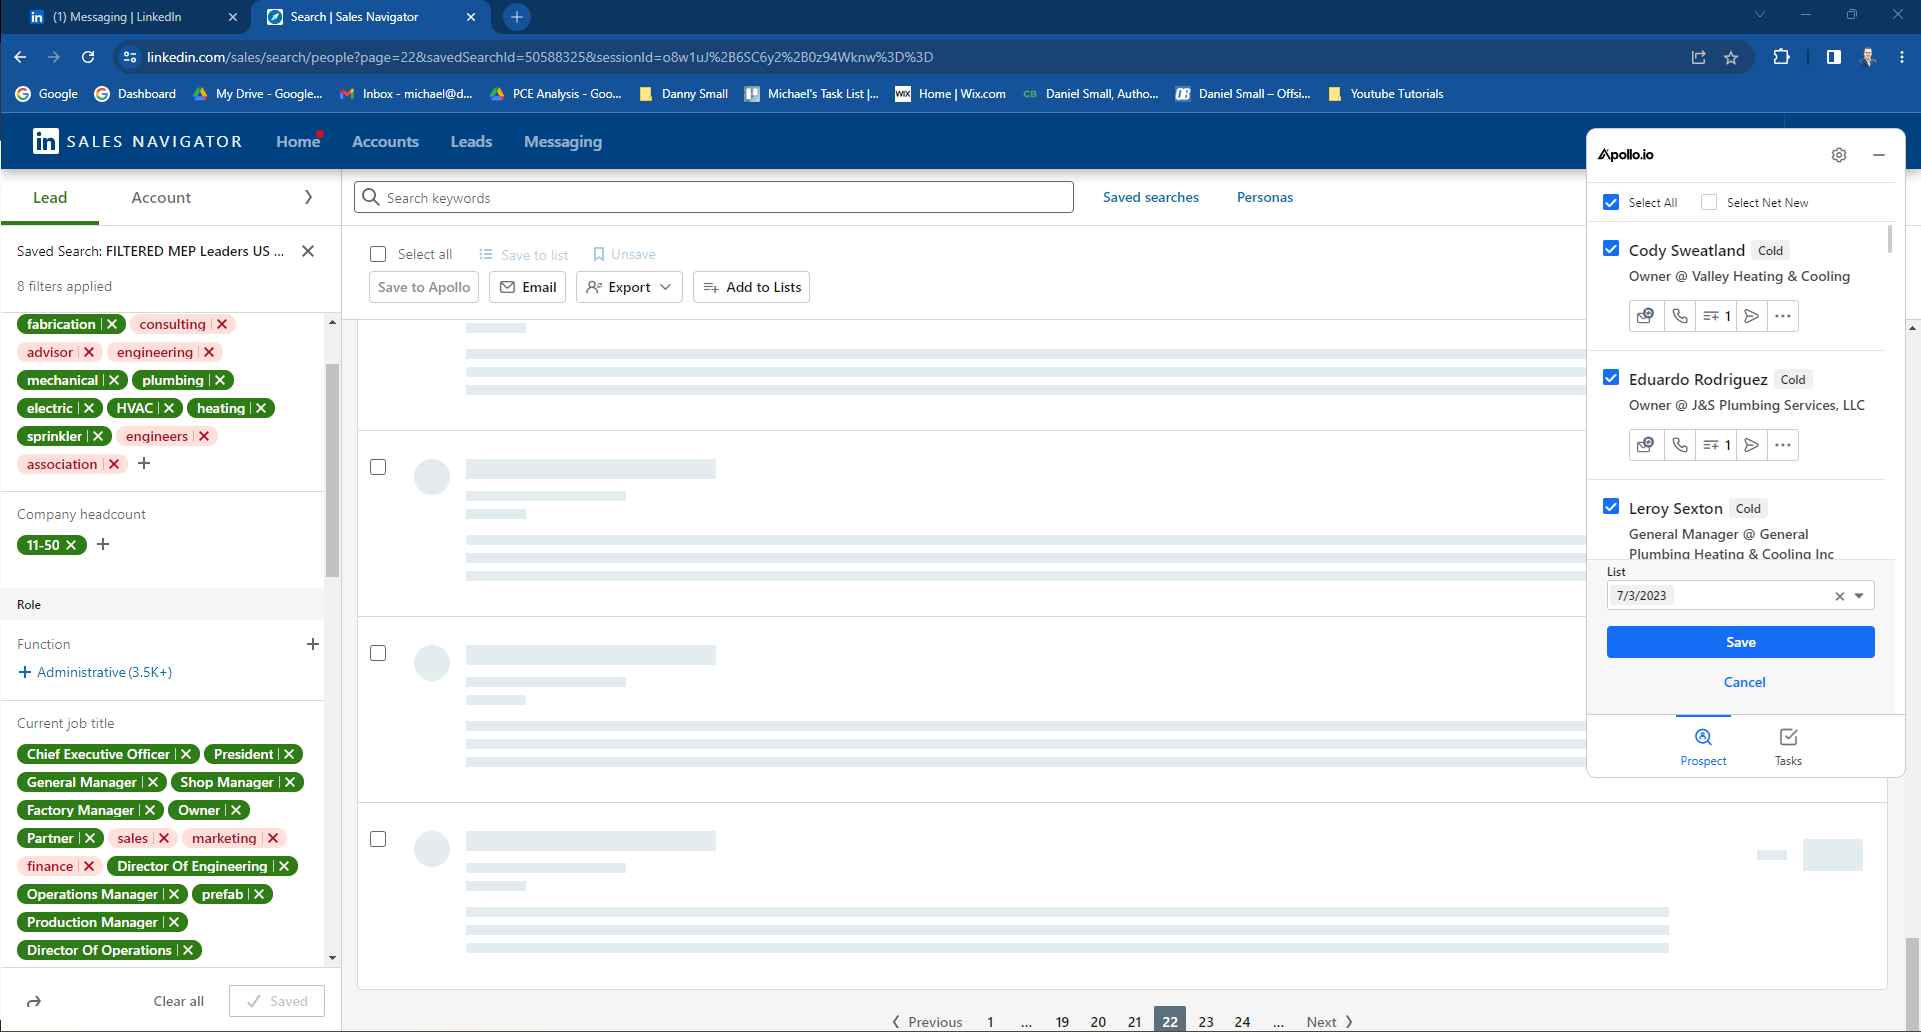Viewport: 1921px width, 1032px height.
Task: Click the blue Save button
Action: coord(1740,642)
